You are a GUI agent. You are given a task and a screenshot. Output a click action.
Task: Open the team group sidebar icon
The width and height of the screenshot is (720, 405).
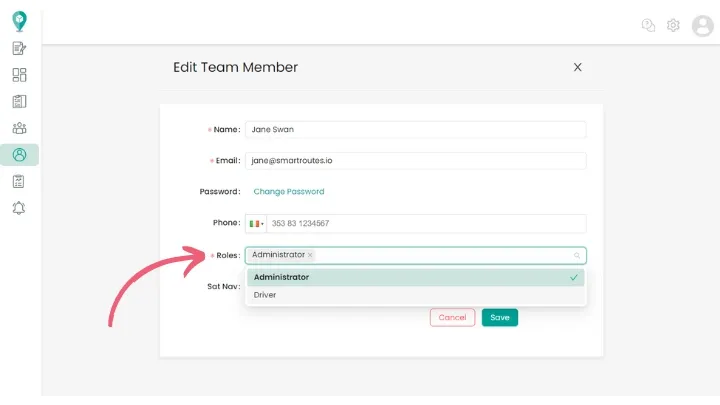pos(19,128)
